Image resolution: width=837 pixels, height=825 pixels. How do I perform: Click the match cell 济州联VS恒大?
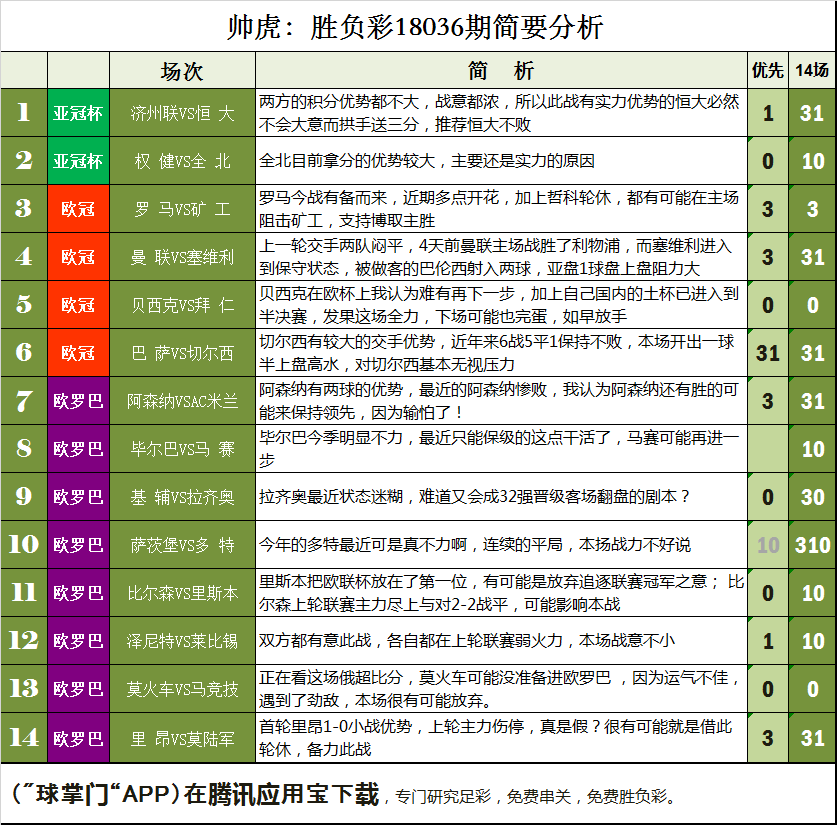pos(182,113)
